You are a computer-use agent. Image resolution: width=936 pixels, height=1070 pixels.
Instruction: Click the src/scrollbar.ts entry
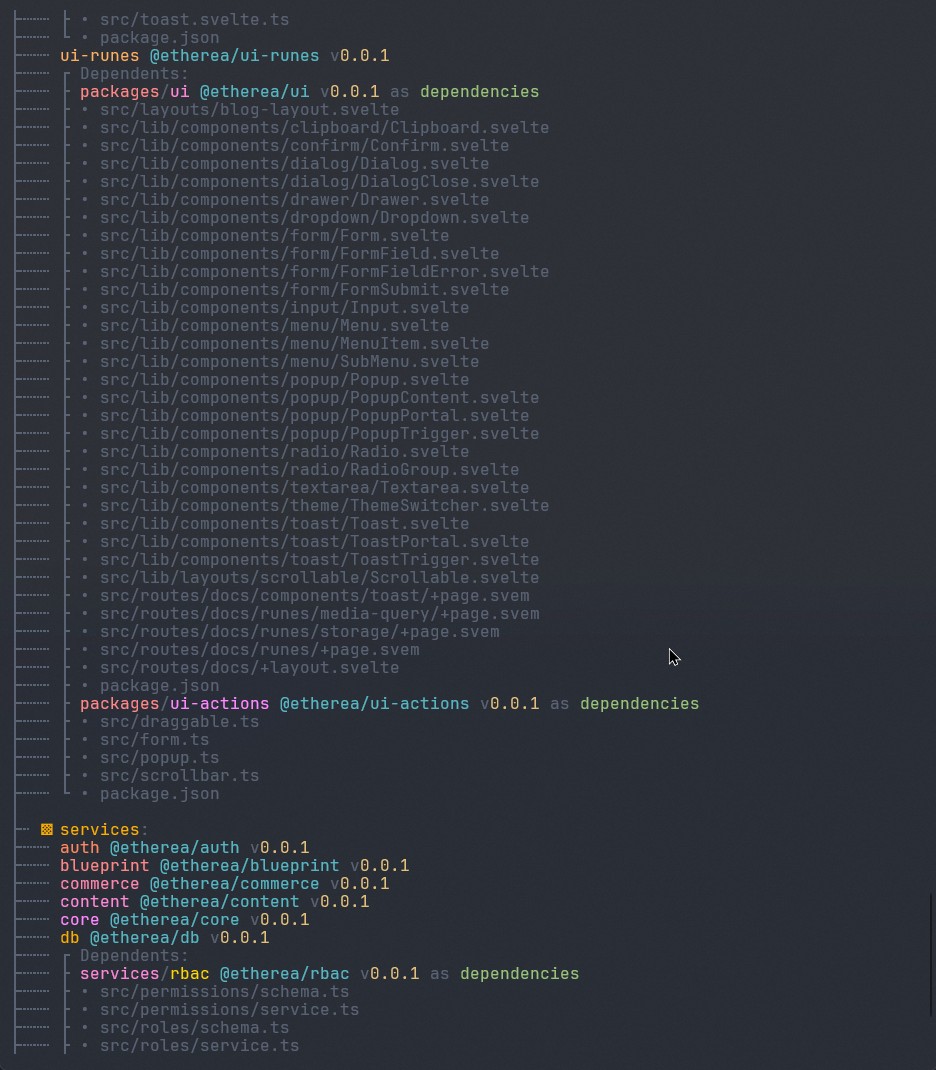(x=179, y=776)
